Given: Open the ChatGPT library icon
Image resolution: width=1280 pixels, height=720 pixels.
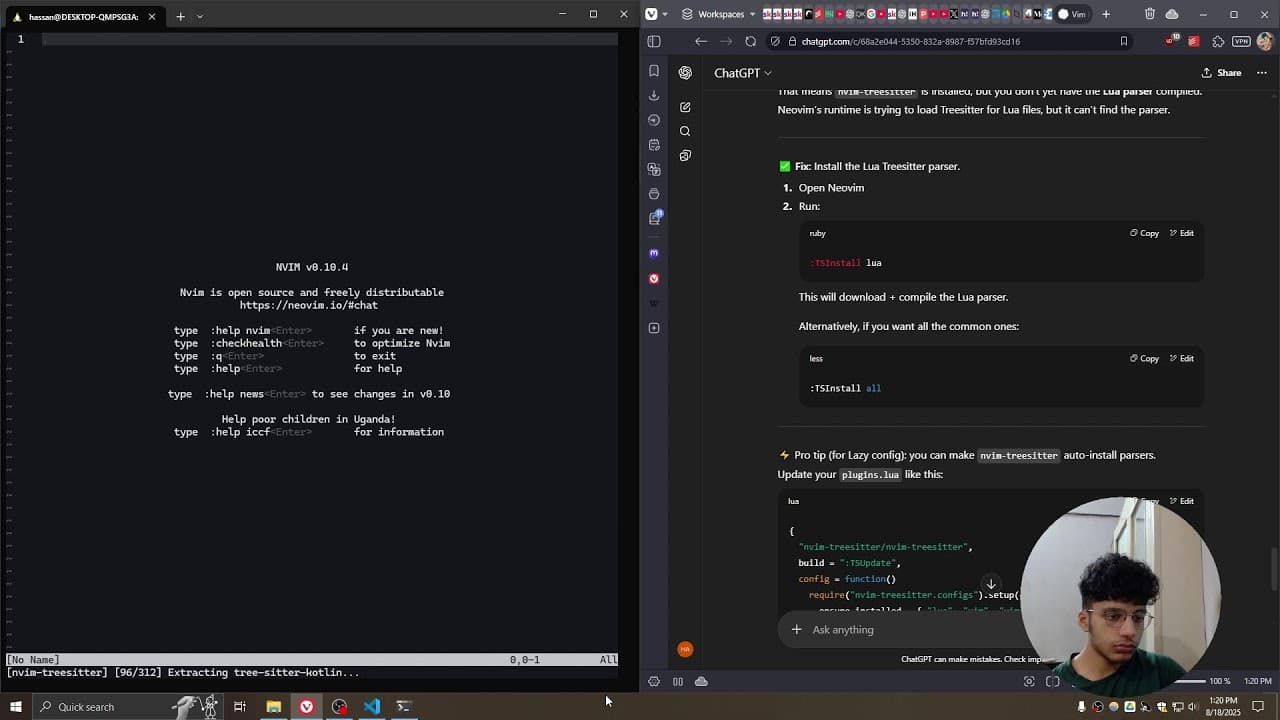Looking at the screenshot, I should click(x=685, y=155).
